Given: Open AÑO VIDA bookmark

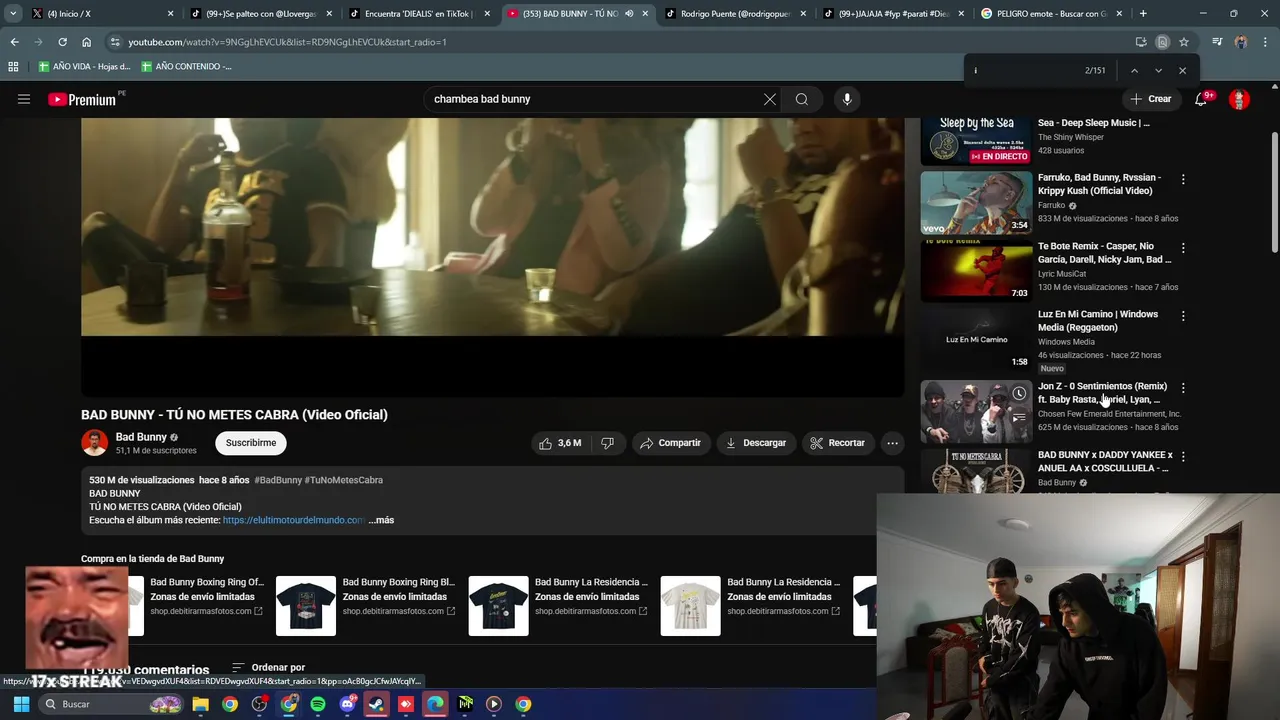Looking at the screenshot, I should (x=85, y=66).
